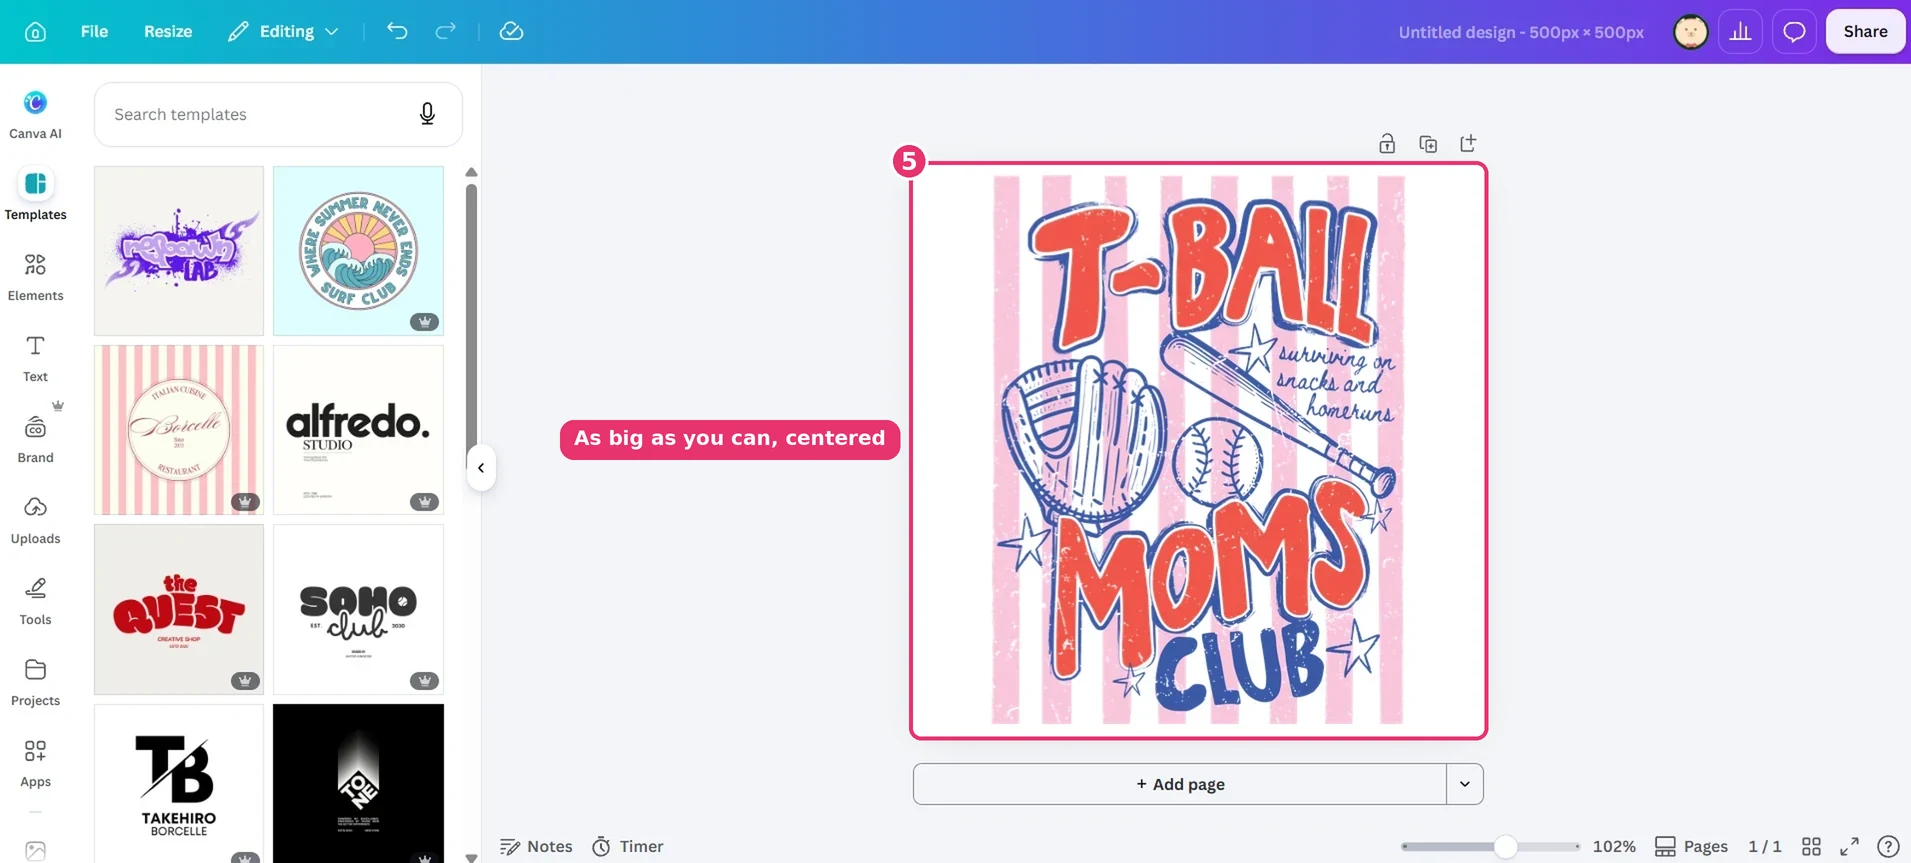Open the Uploads sidebar panel
This screenshot has height=863, width=1911.
(x=35, y=519)
